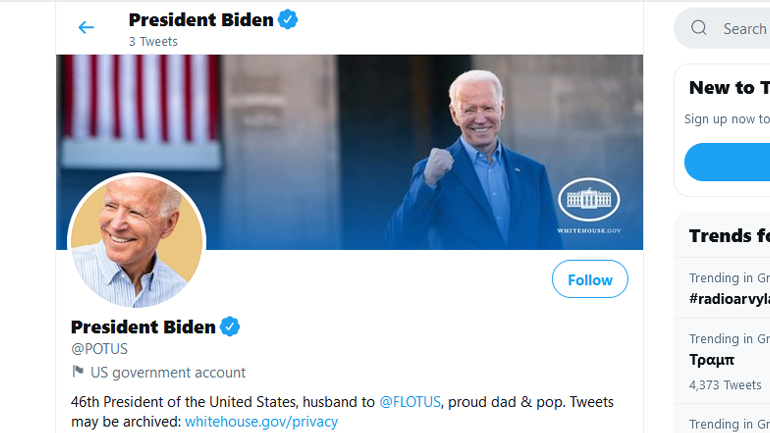
Task: Open the #radioarvyla trending topic
Action: [729, 298]
